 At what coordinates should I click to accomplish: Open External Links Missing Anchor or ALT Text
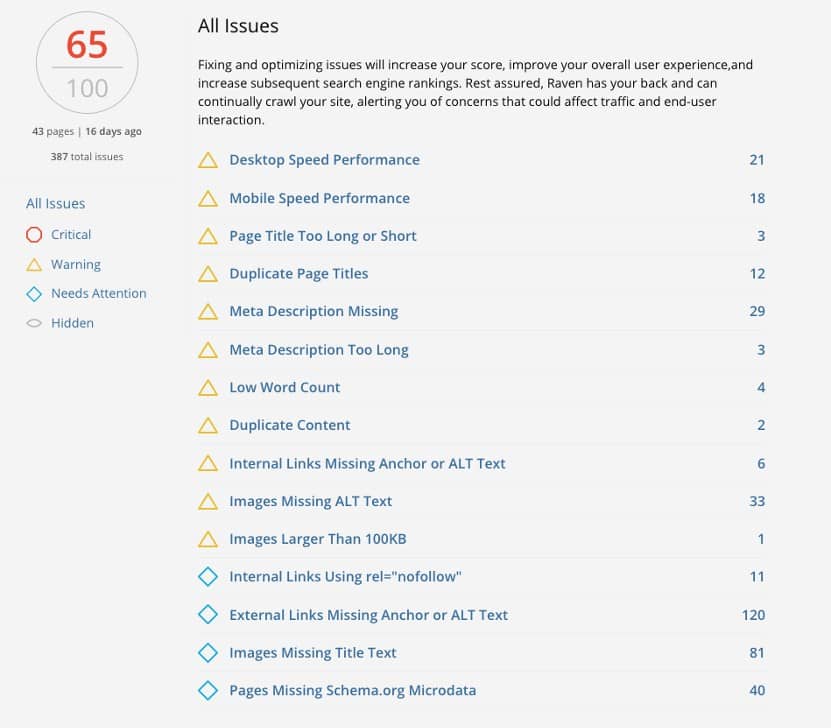coord(368,614)
